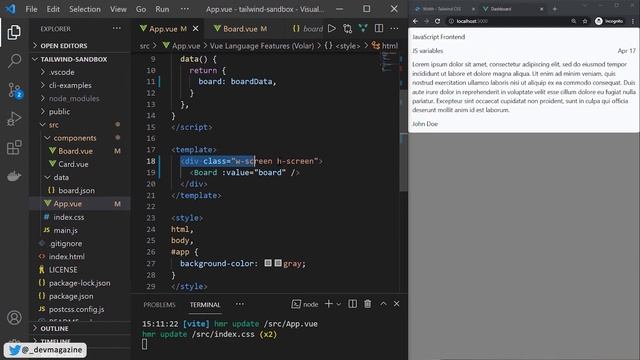Screen dimensions: 640x360
Task: Click the browser localhost address bar
Action: tap(506, 21)
